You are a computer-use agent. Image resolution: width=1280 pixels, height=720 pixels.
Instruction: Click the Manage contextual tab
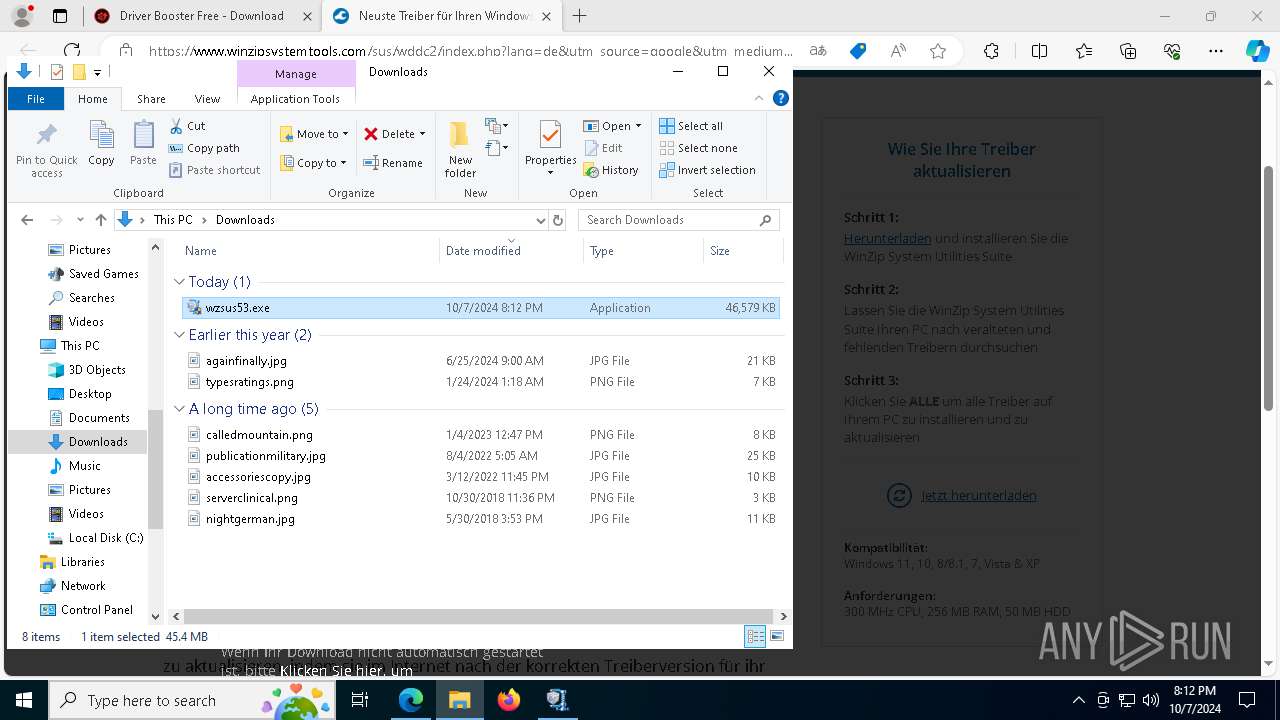coord(296,74)
